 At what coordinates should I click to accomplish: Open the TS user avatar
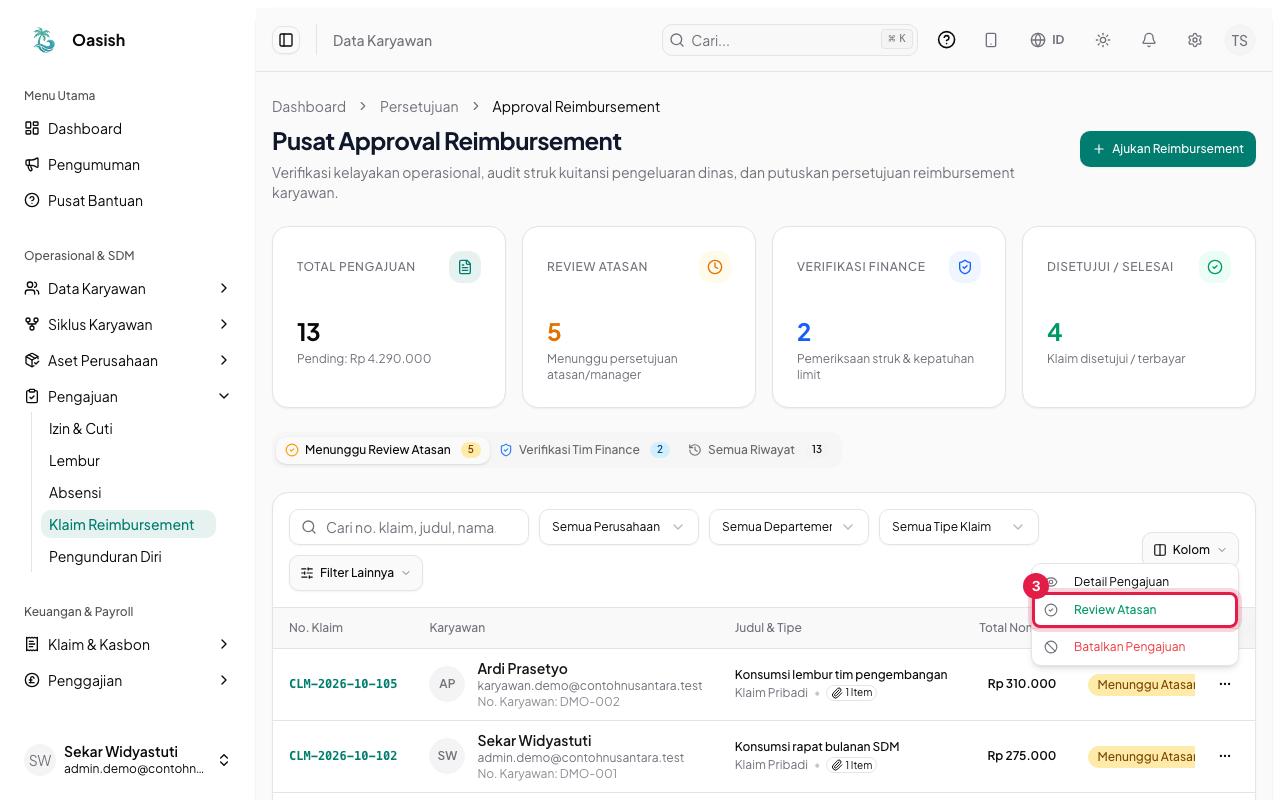point(1239,40)
